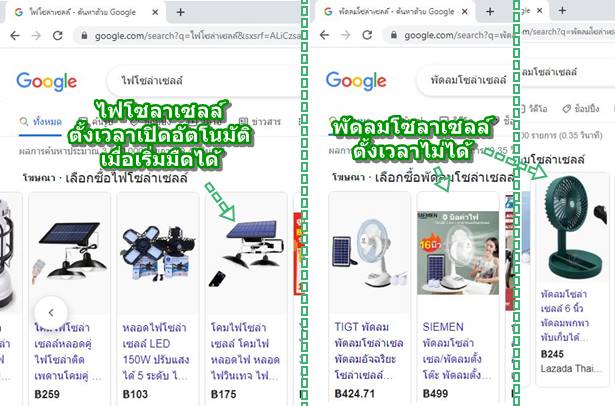The image size is (615, 406).
Task: Close the พัดลมโซล่าเซลล์ search tab
Action: tap(465, 12)
